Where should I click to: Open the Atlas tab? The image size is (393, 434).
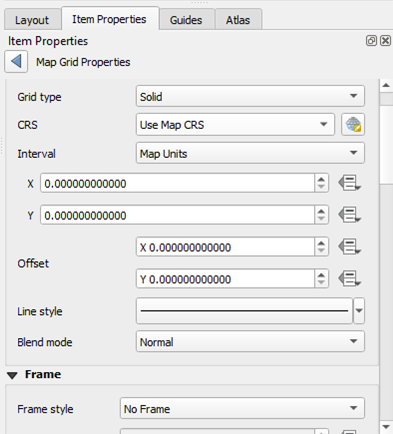click(238, 20)
